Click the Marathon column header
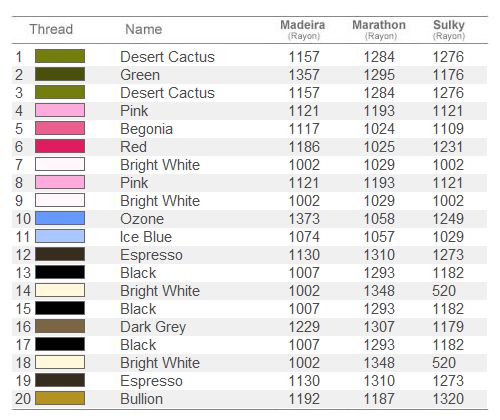The height and width of the screenshot is (420, 500). coord(379,29)
